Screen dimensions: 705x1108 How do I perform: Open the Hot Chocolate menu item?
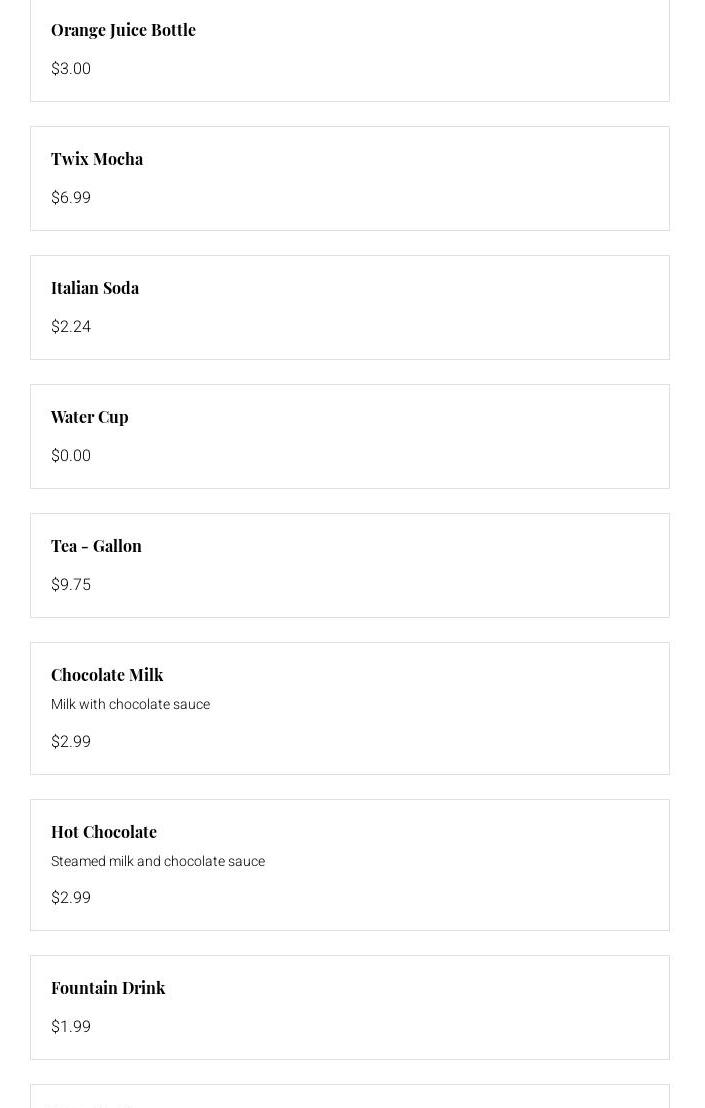click(x=104, y=832)
